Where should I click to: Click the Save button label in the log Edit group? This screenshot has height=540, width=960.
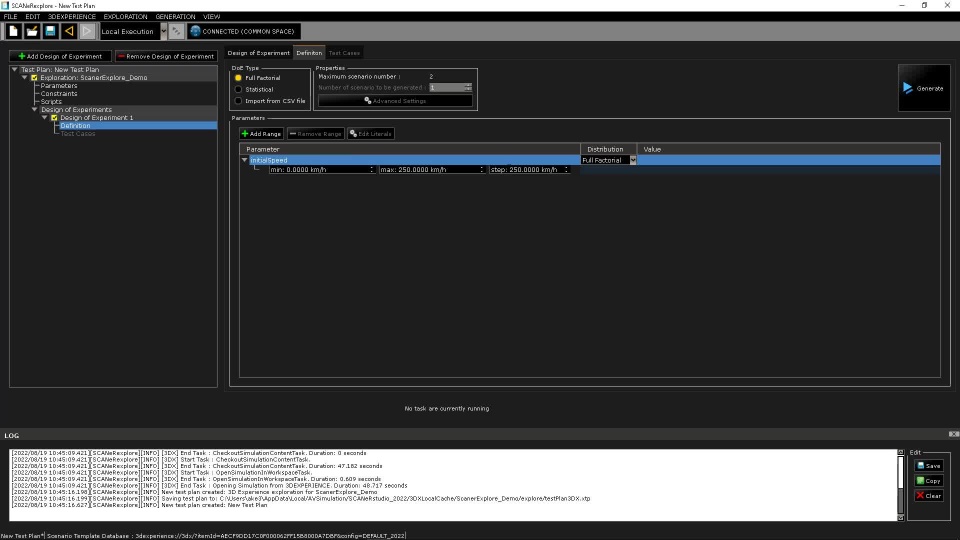pyautogui.click(x=933, y=466)
